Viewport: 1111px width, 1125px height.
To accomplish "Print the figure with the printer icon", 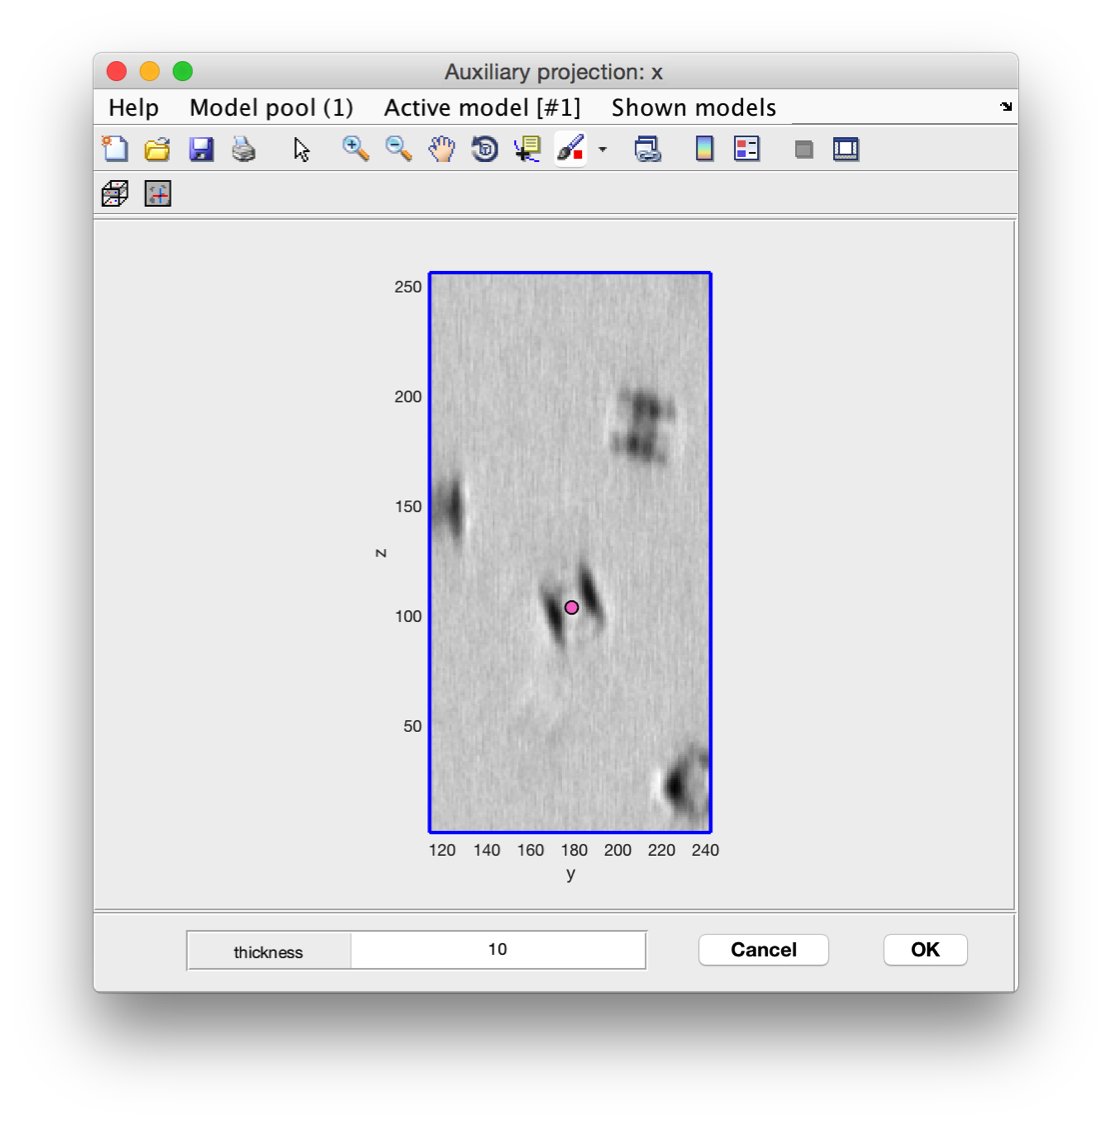I will pyautogui.click(x=244, y=149).
